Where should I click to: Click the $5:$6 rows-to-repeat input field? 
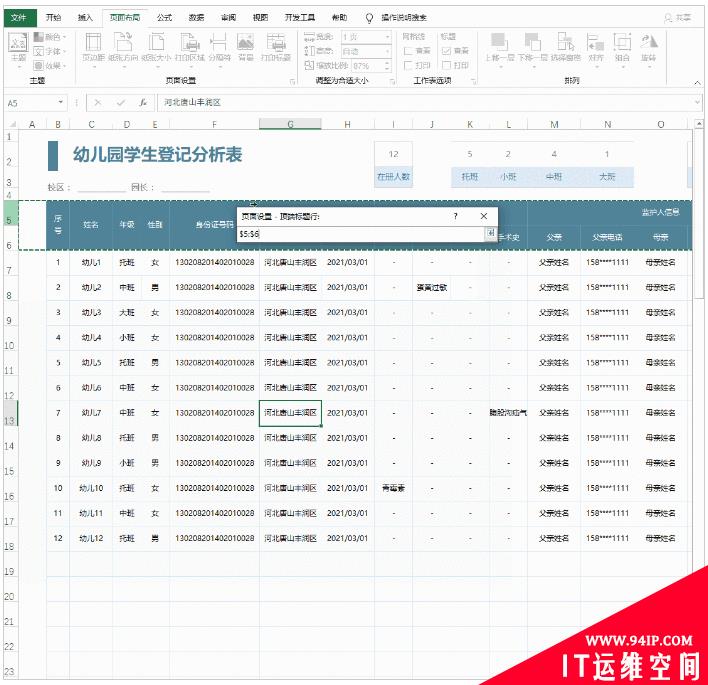[360, 233]
